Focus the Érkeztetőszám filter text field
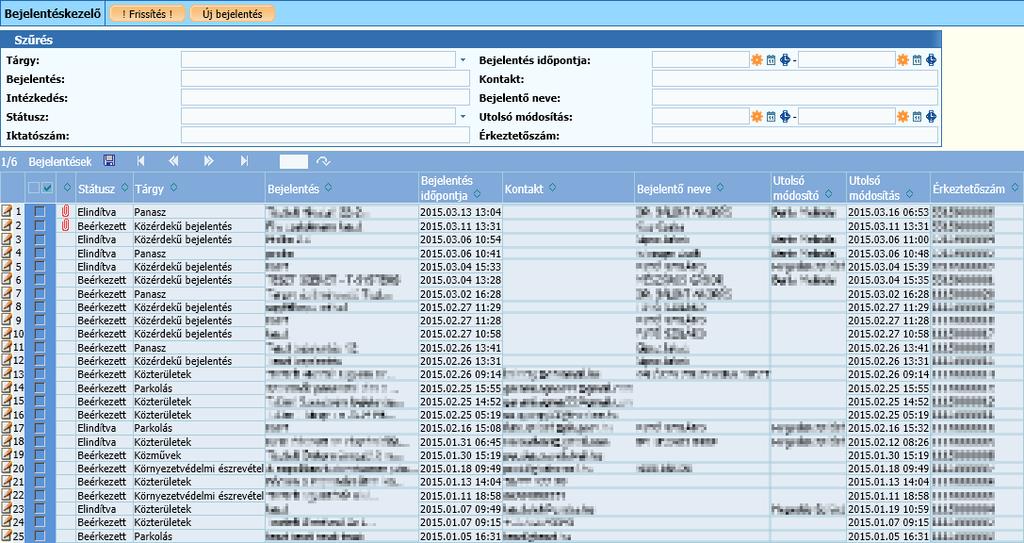The width and height of the screenshot is (1024, 543). click(x=795, y=136)
